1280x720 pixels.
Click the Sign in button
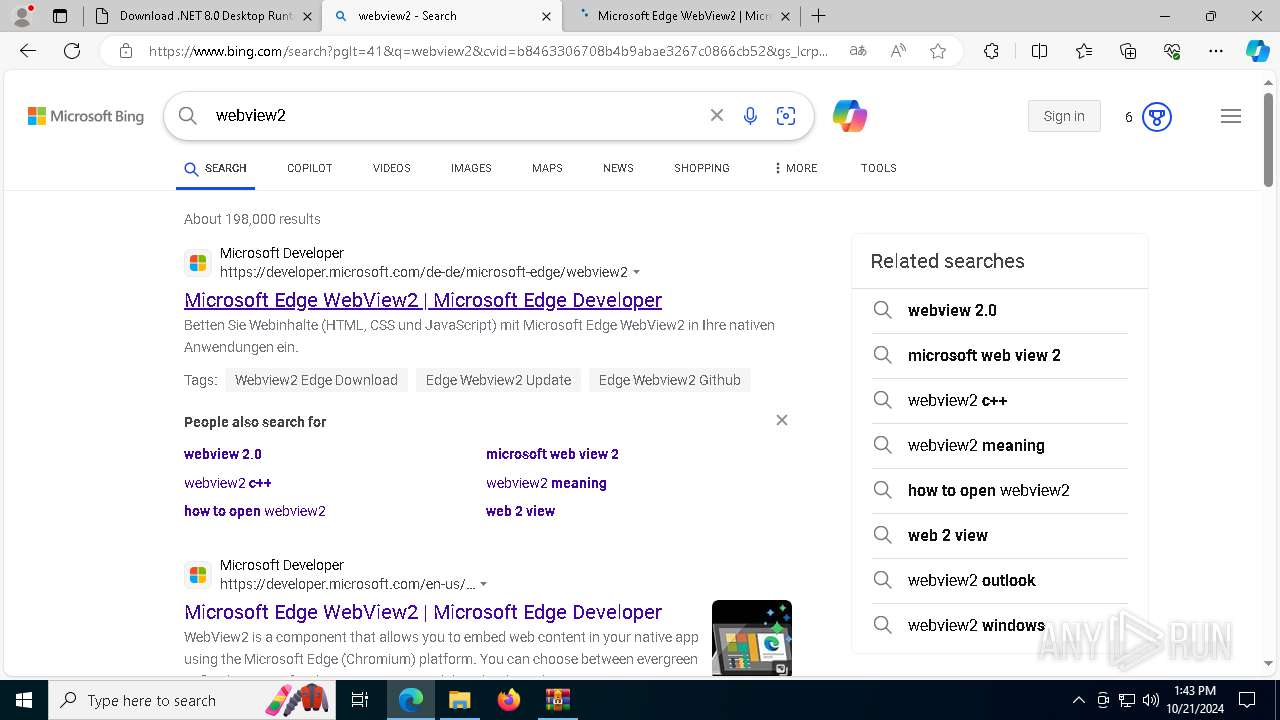(x=1064, y=116)
